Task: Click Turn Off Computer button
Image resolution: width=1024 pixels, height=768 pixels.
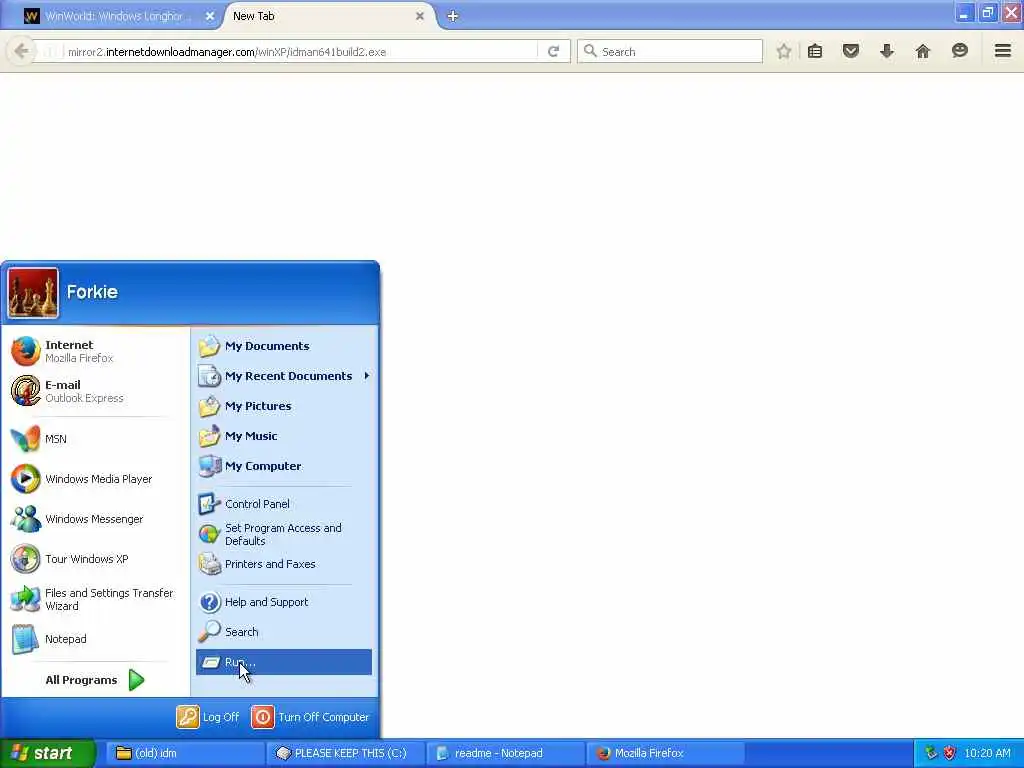Action: (x=311, y=717)
